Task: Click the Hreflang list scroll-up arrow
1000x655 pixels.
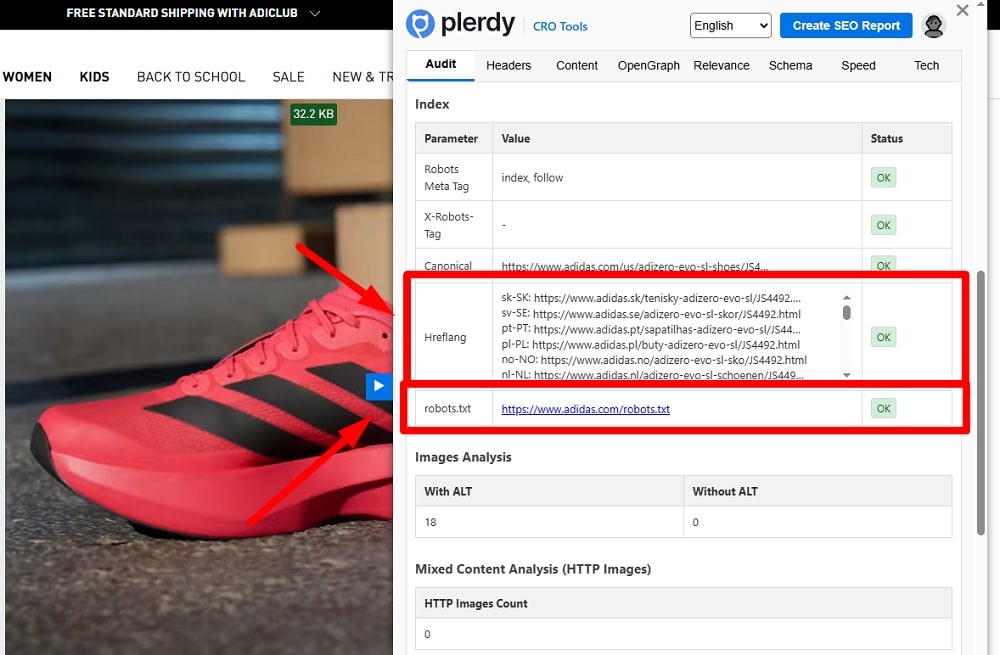Action: tap(846, 297)
